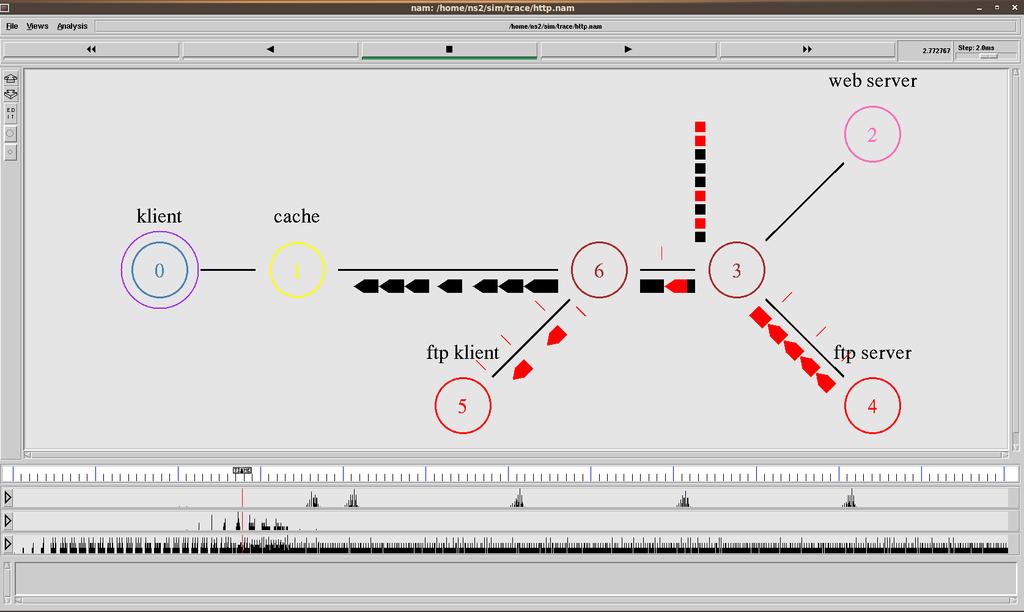Click the leftmost black packet heading to cache
Screen dimensions: 1024x612
click(x=366, y=286)
